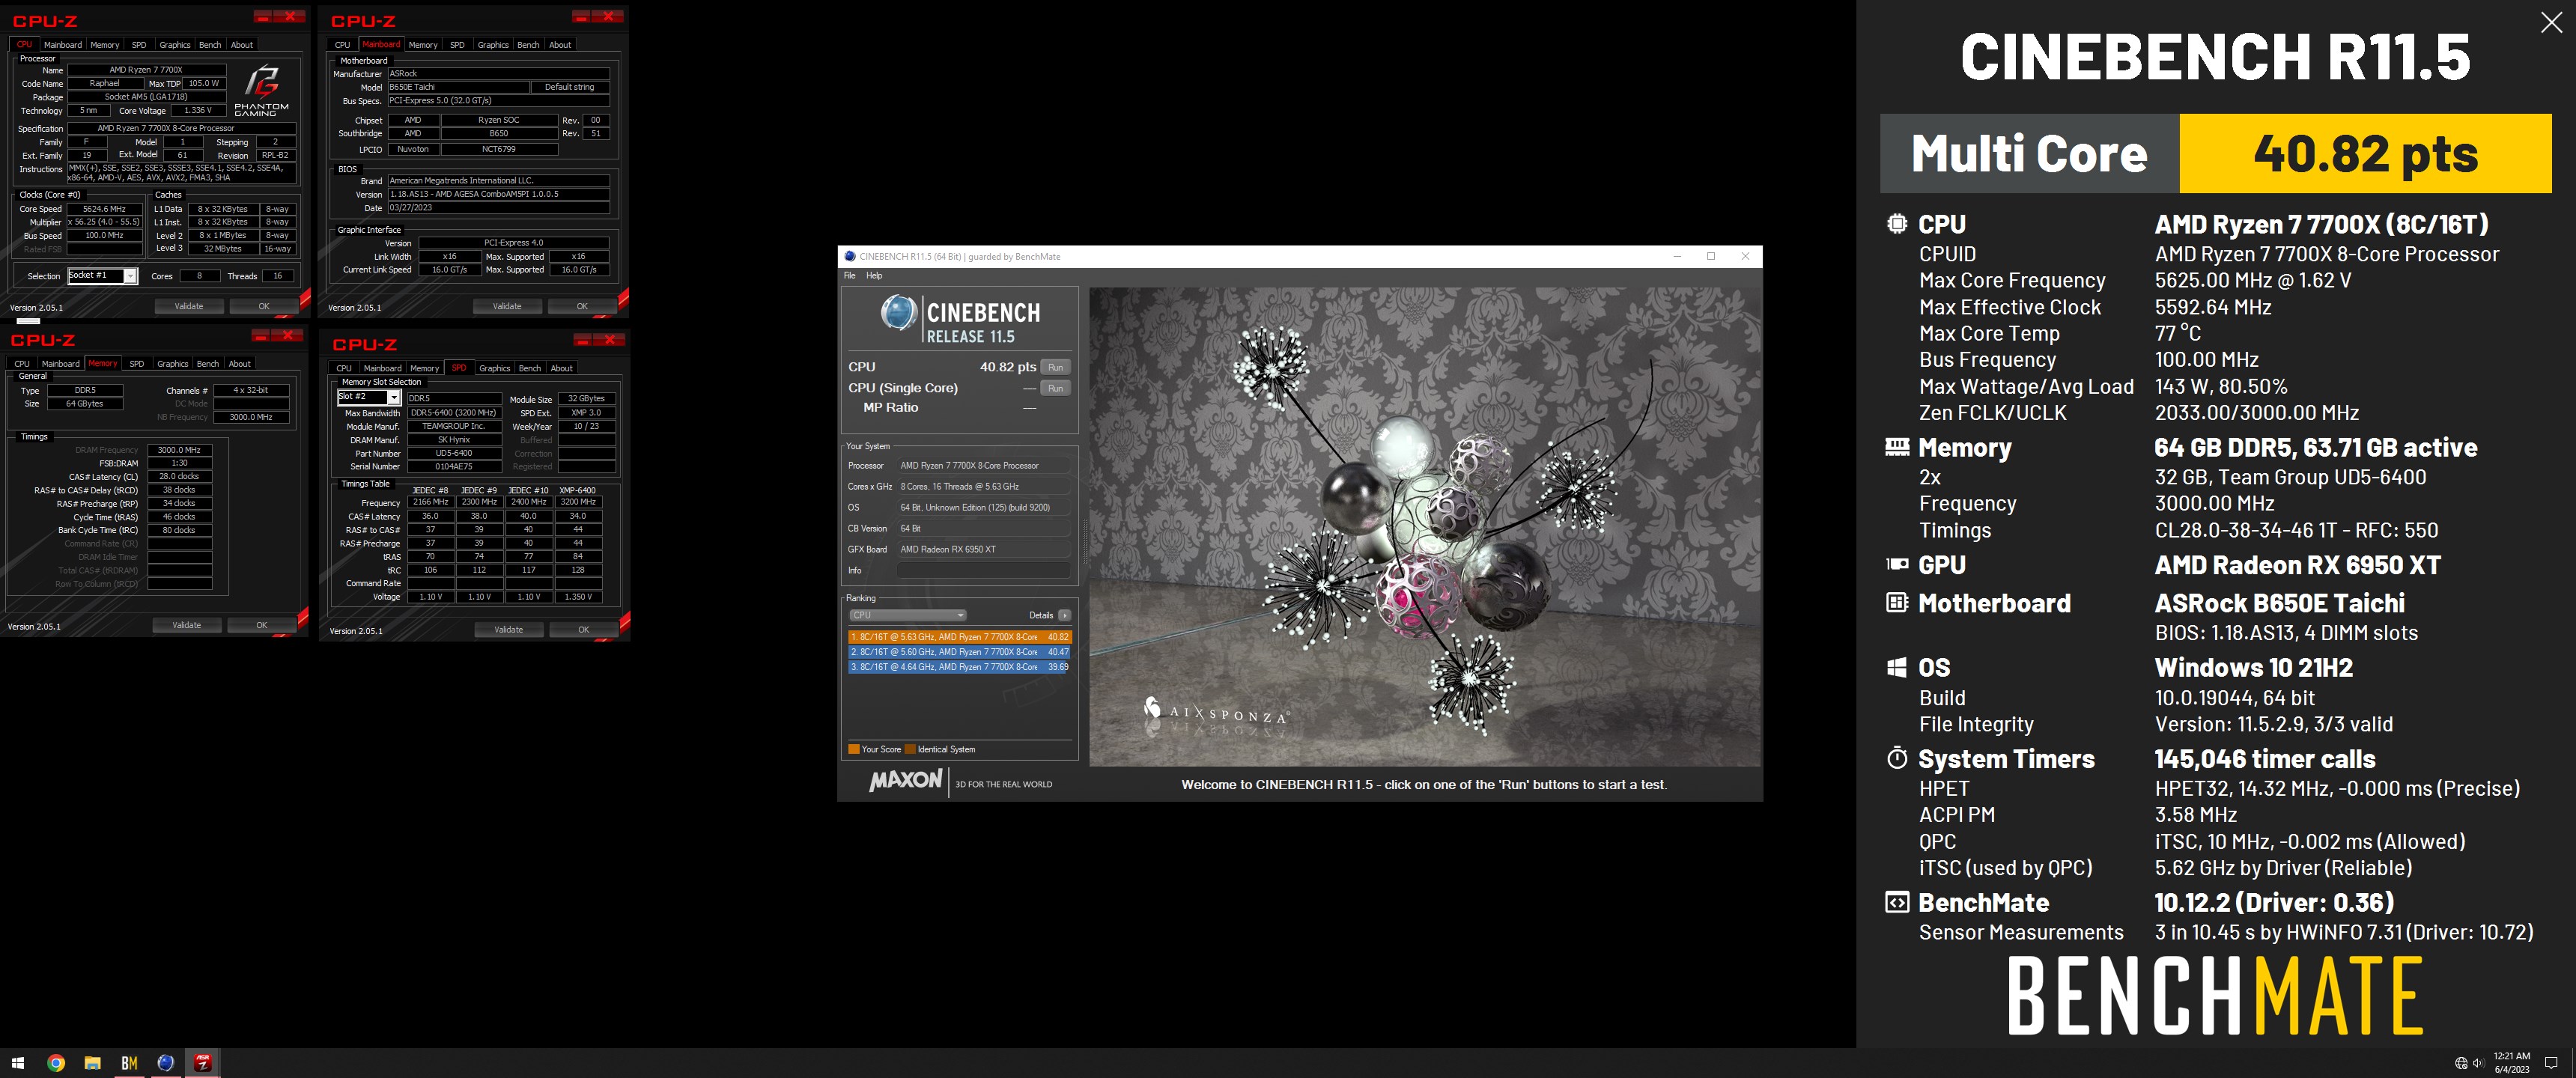2576x1078 pixels.
Task: Select ranking entry 2 with score 40.47
Action: click(960, 652)
